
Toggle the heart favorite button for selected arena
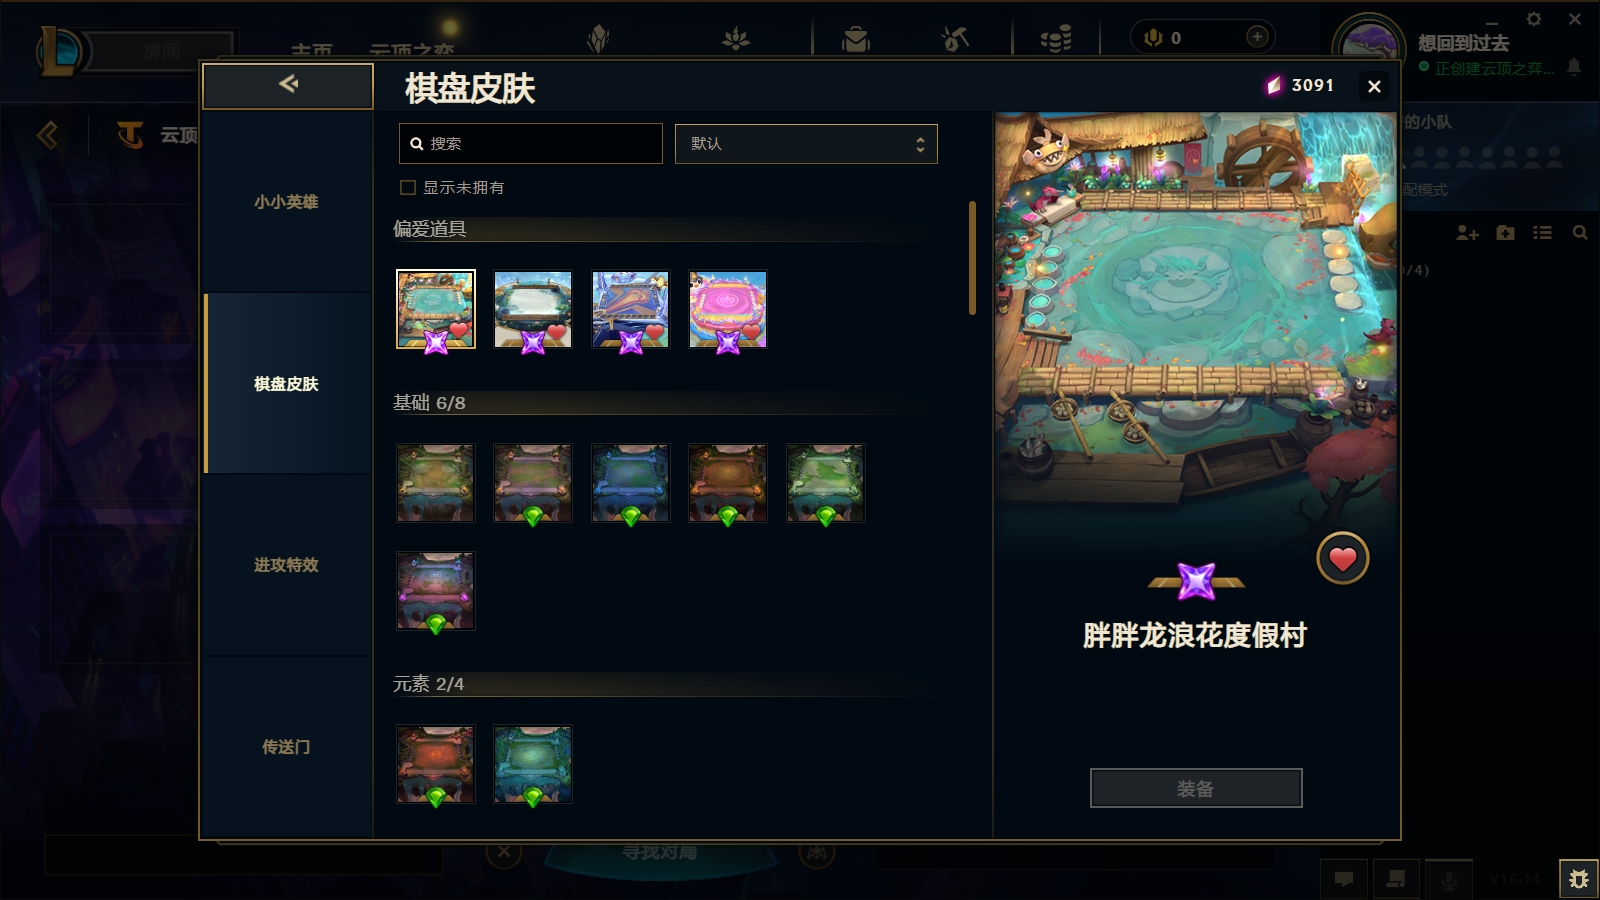click(1342, 558)
